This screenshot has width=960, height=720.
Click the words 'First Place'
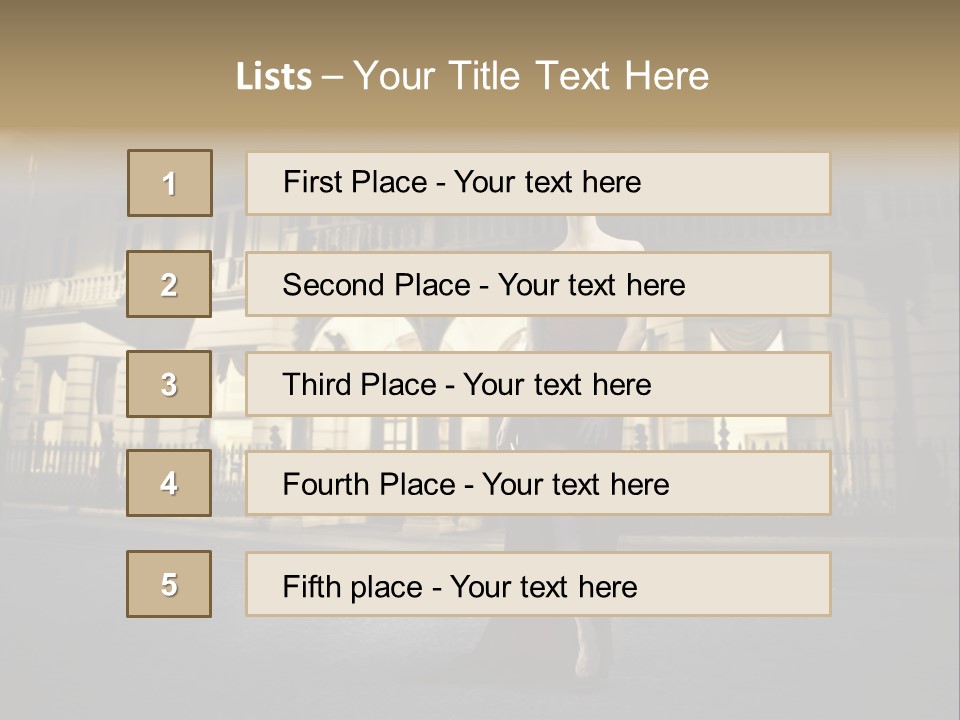click(x=355, y=182)
